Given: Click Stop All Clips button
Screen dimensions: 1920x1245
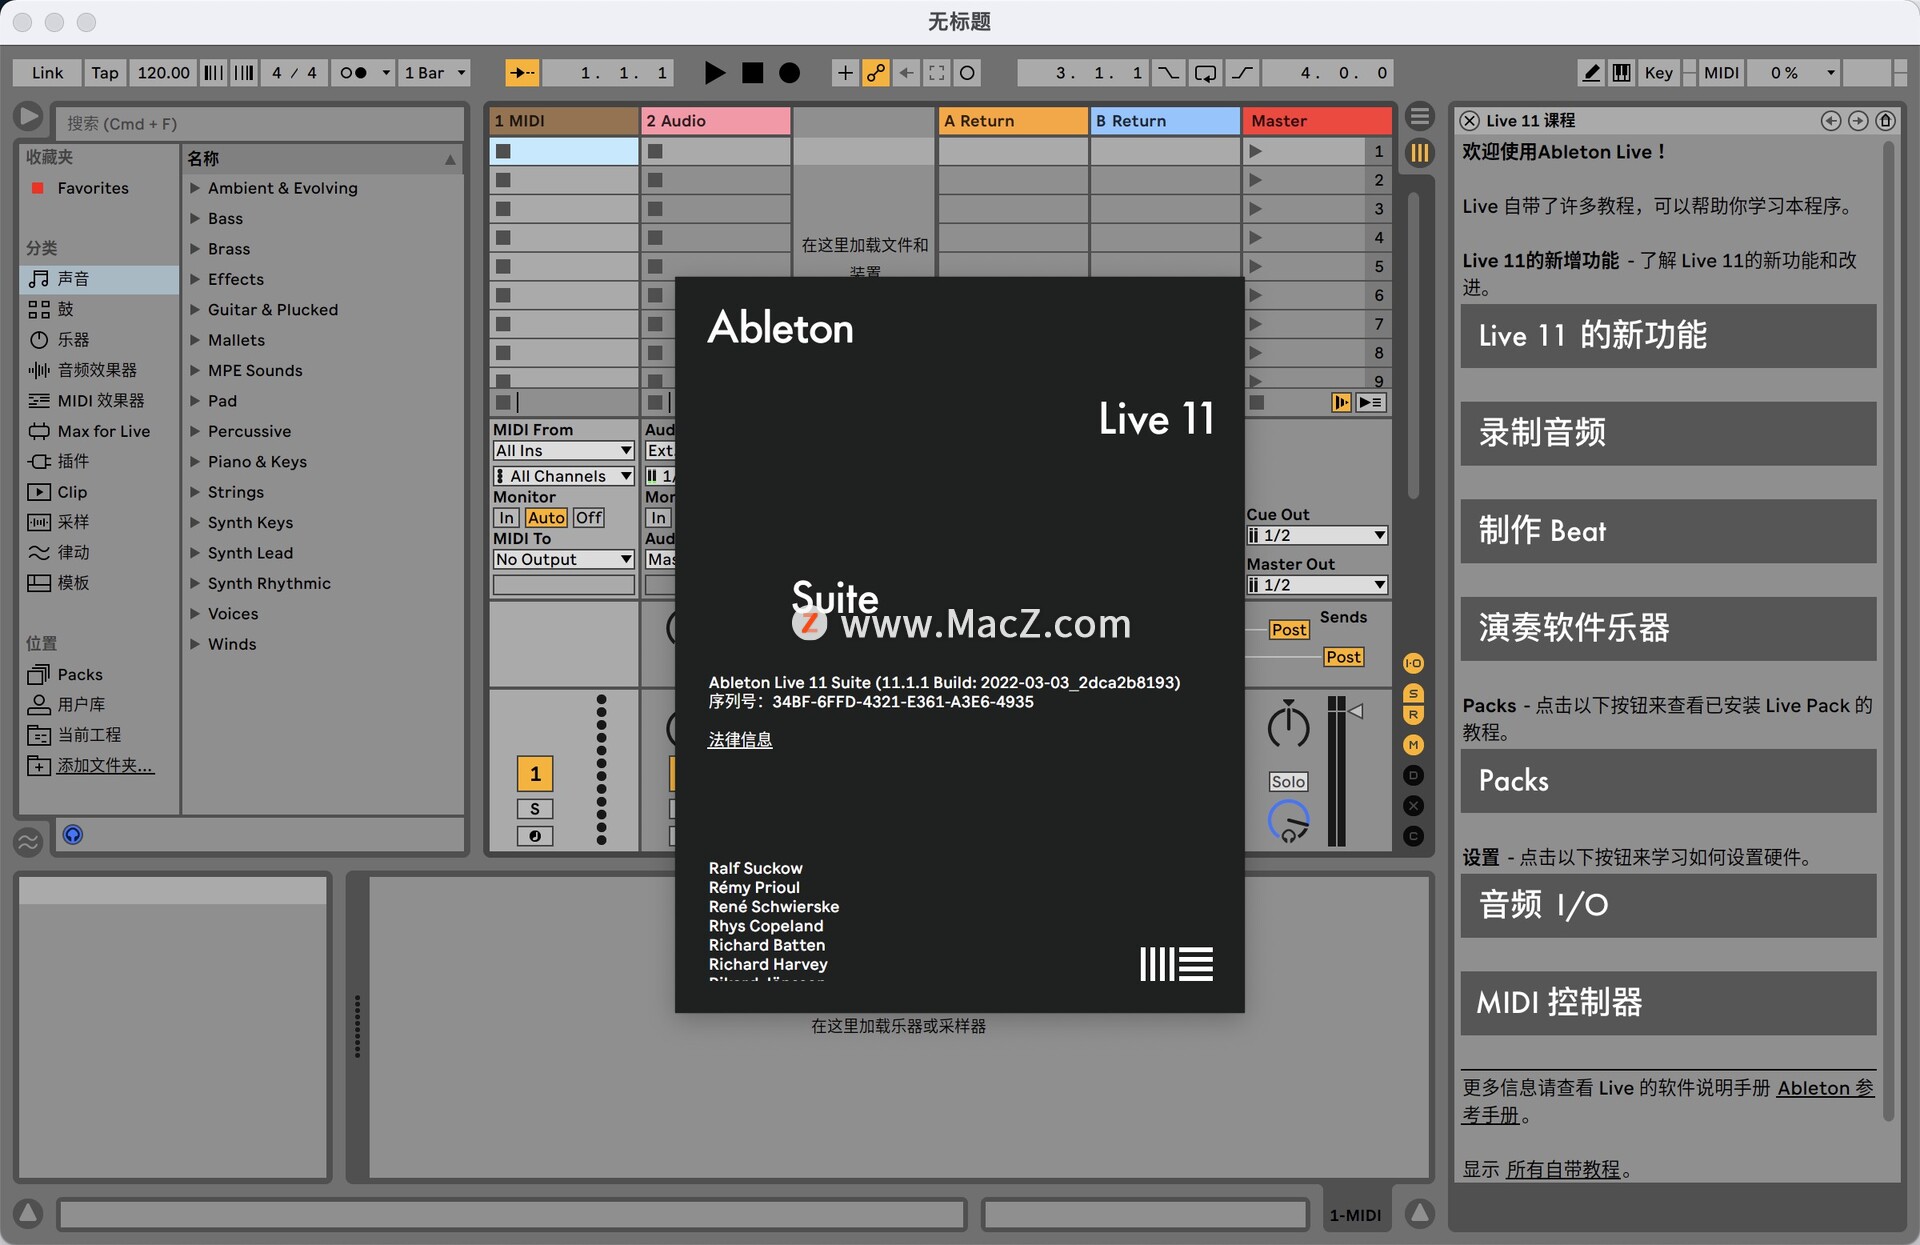Looking at the screenshot, I should (1257, 402).
